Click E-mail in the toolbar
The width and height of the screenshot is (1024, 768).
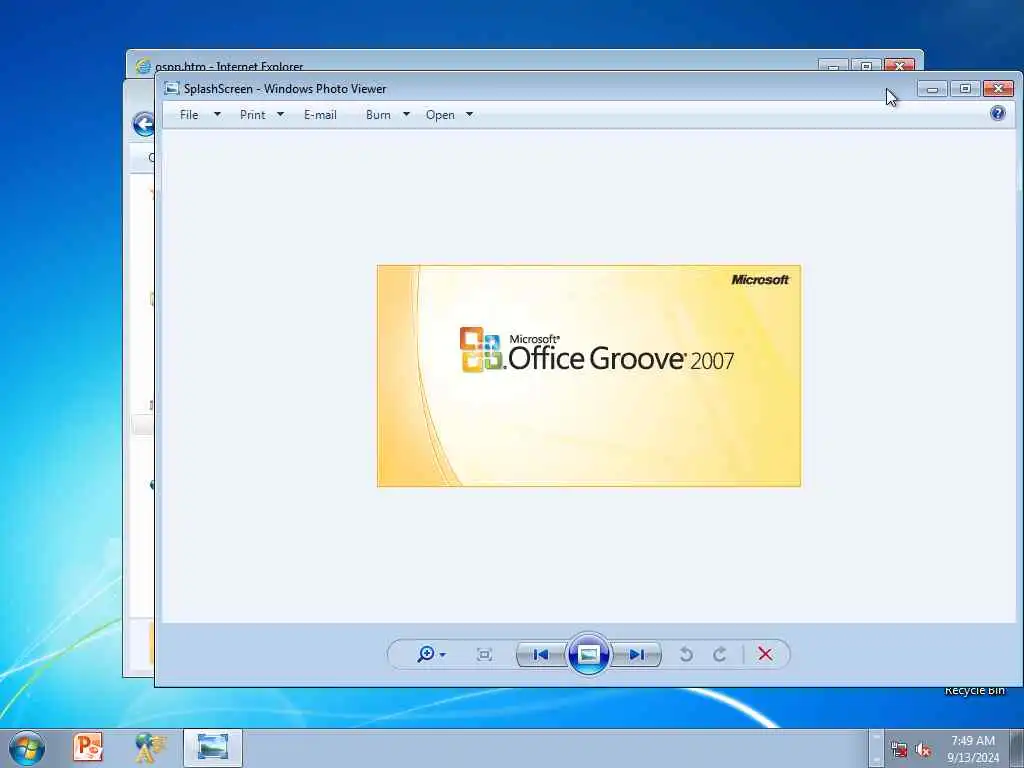[x=320, y=115]
